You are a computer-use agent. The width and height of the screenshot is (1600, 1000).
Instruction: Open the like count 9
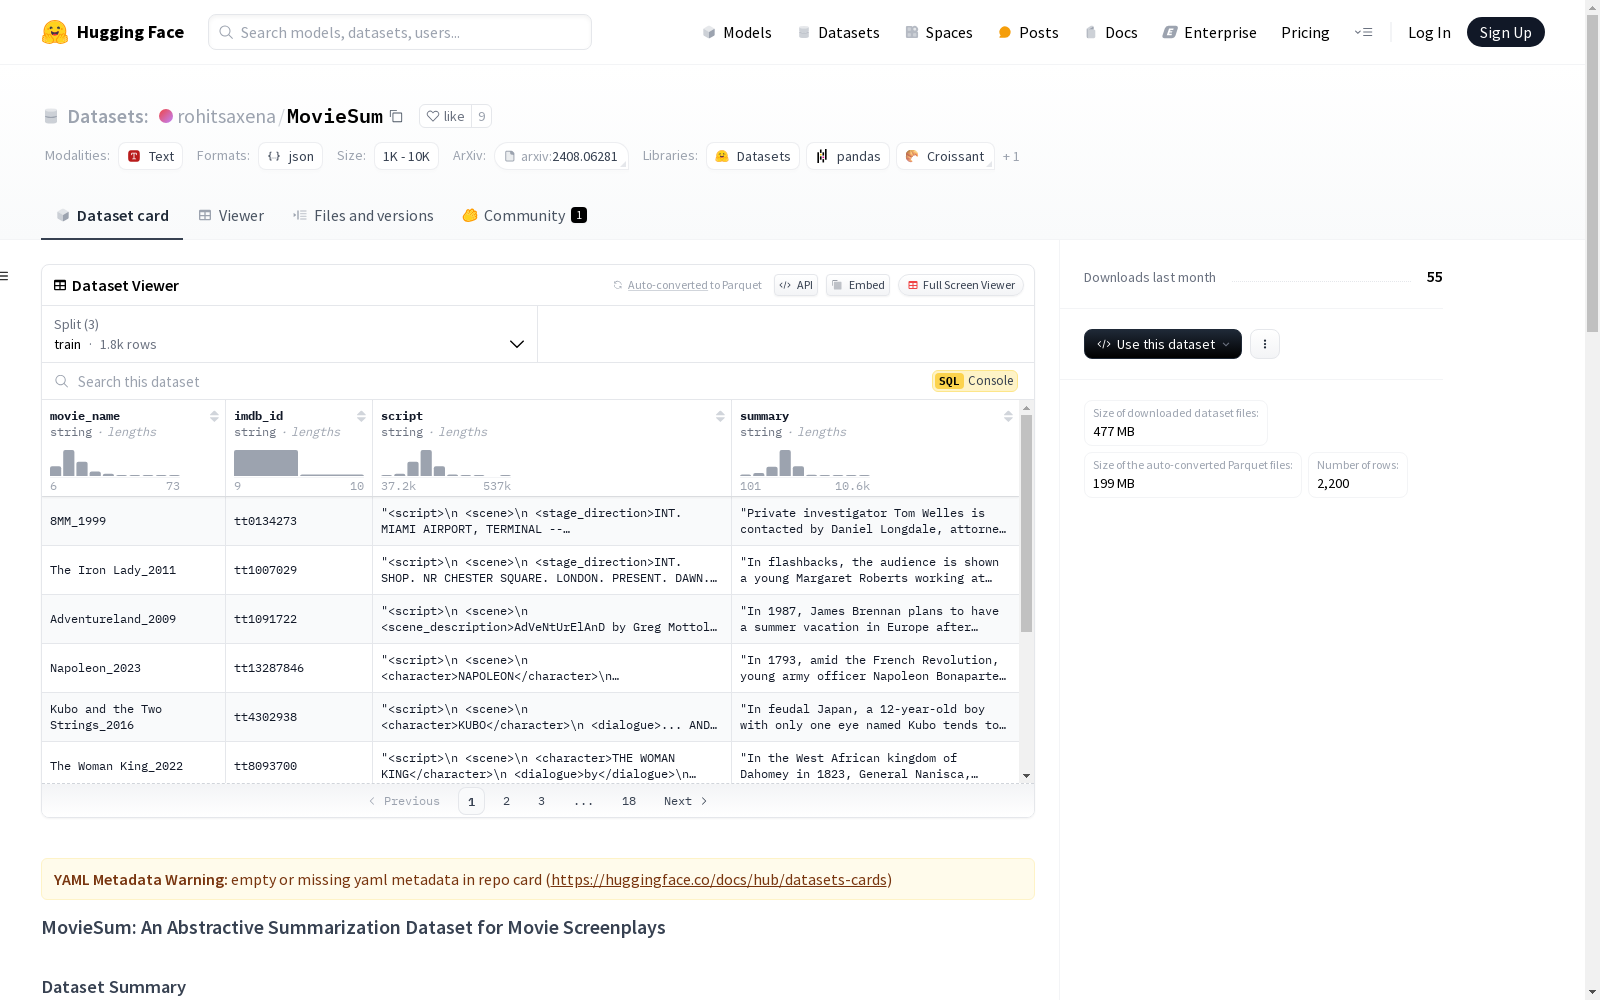pos(482,116)
